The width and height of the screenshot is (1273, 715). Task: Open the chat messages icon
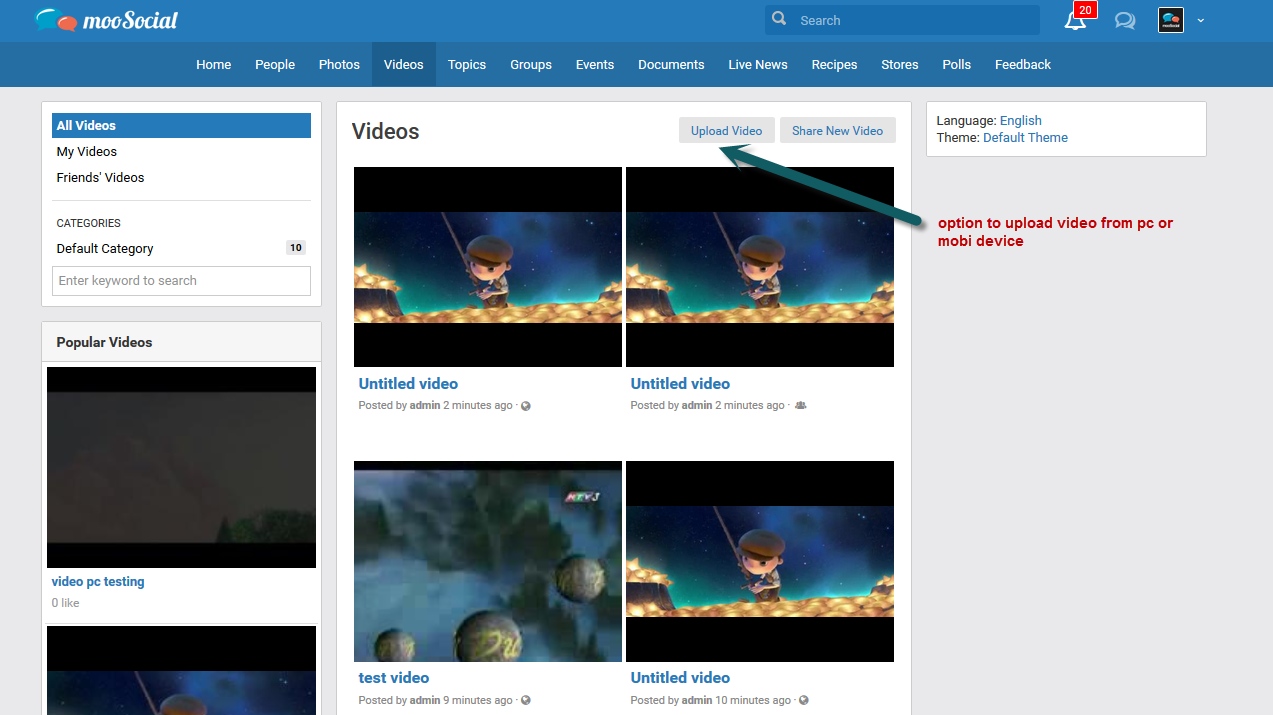1125,21
